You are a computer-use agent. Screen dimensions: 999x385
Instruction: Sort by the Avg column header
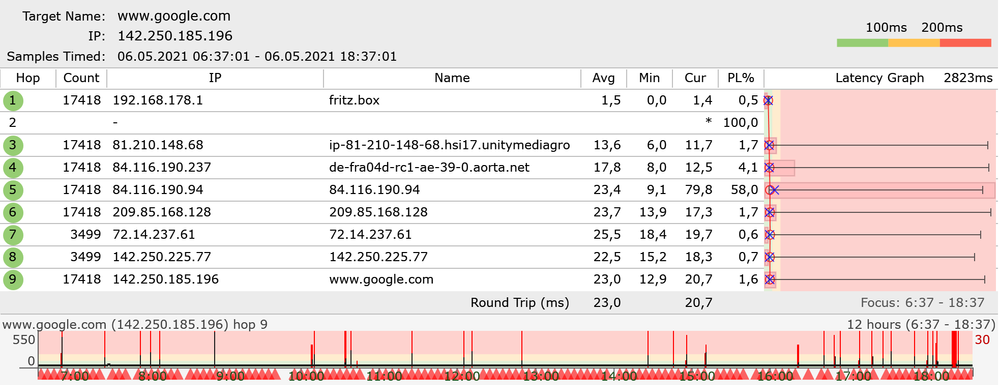603,78
